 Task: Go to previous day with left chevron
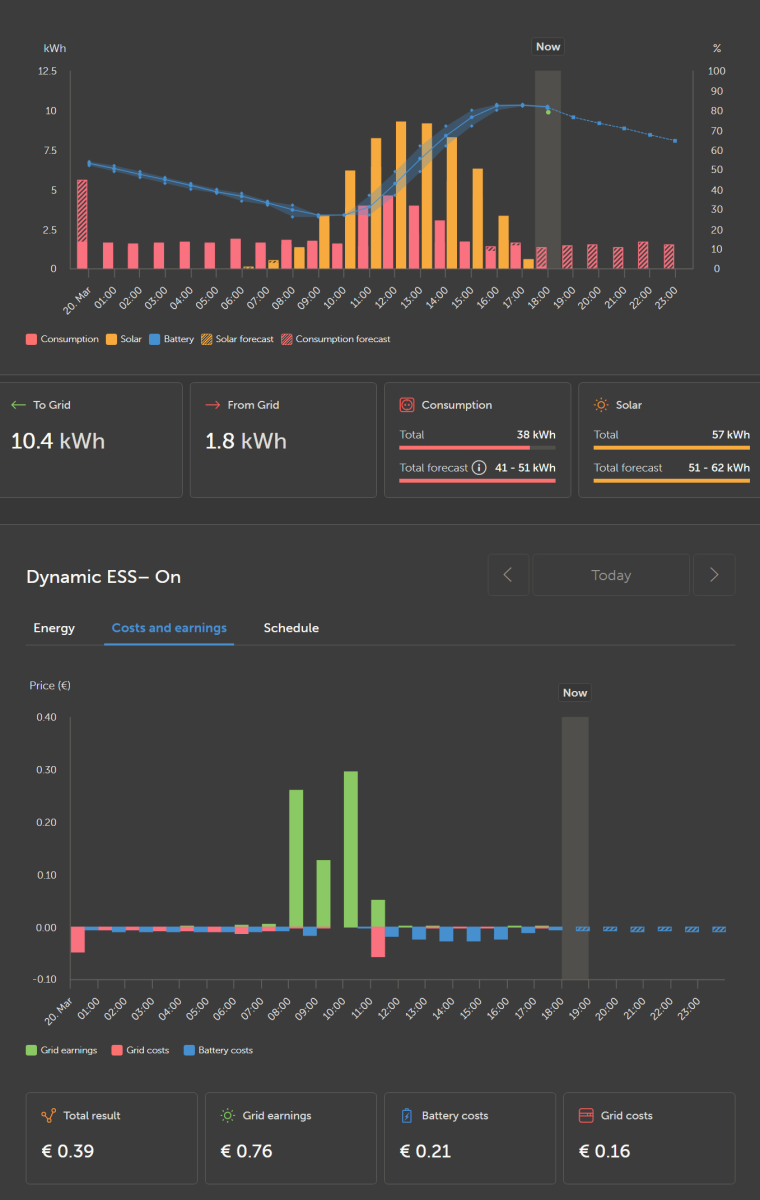508,575
